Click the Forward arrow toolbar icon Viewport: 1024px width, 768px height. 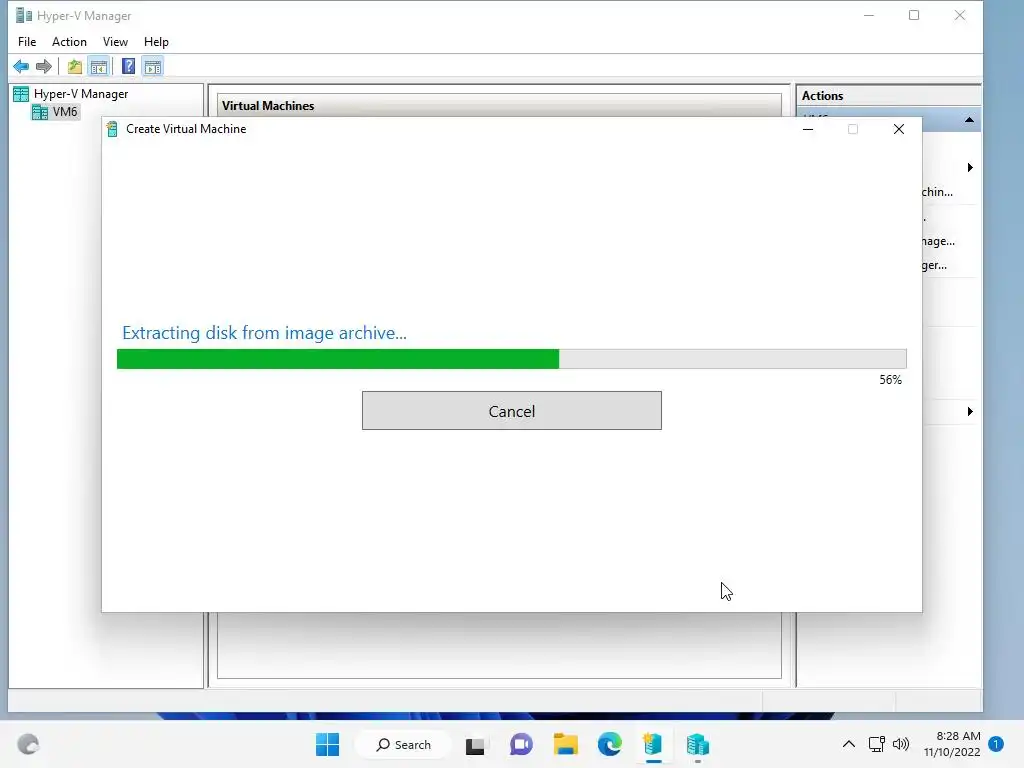[x=44, y=66]
